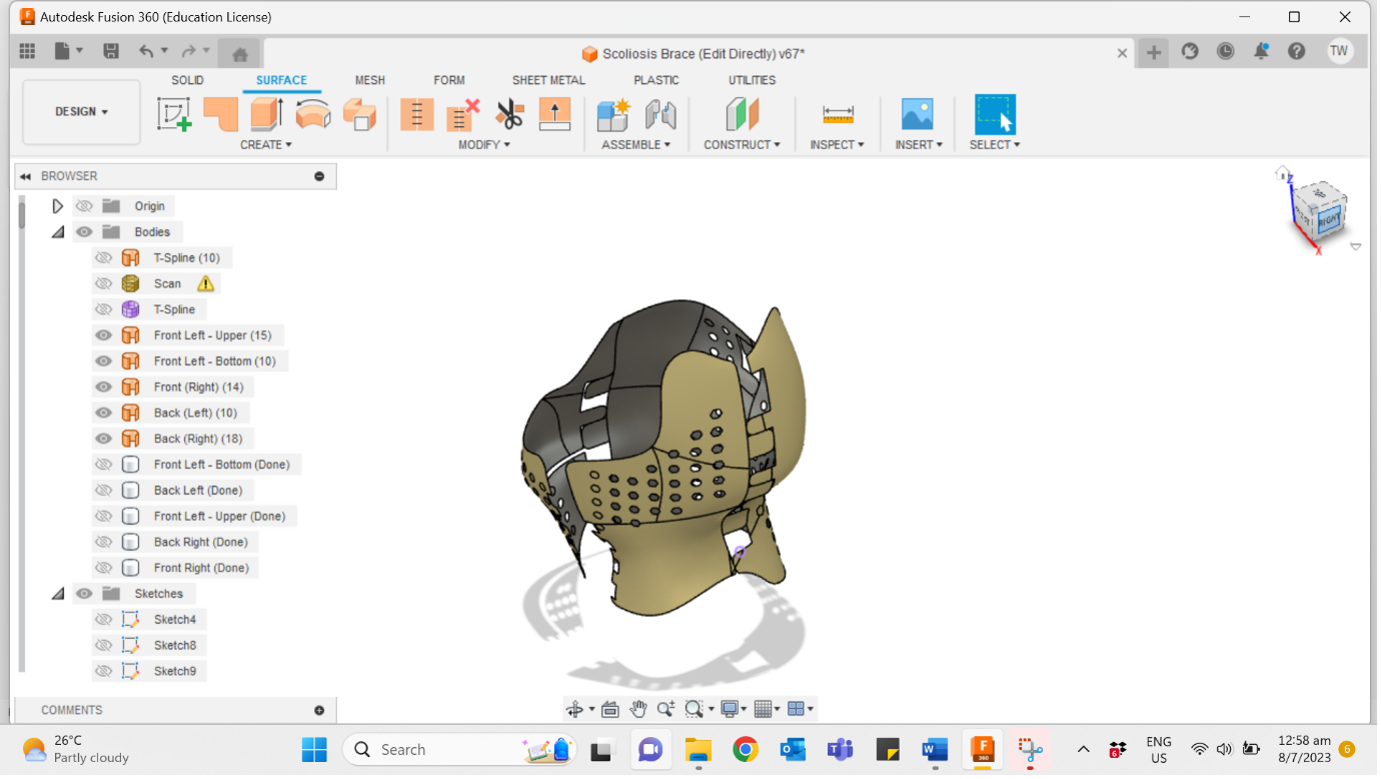Hide the Back (Right) (18) body
The image size is (1381, 779).
click(103, 439)
